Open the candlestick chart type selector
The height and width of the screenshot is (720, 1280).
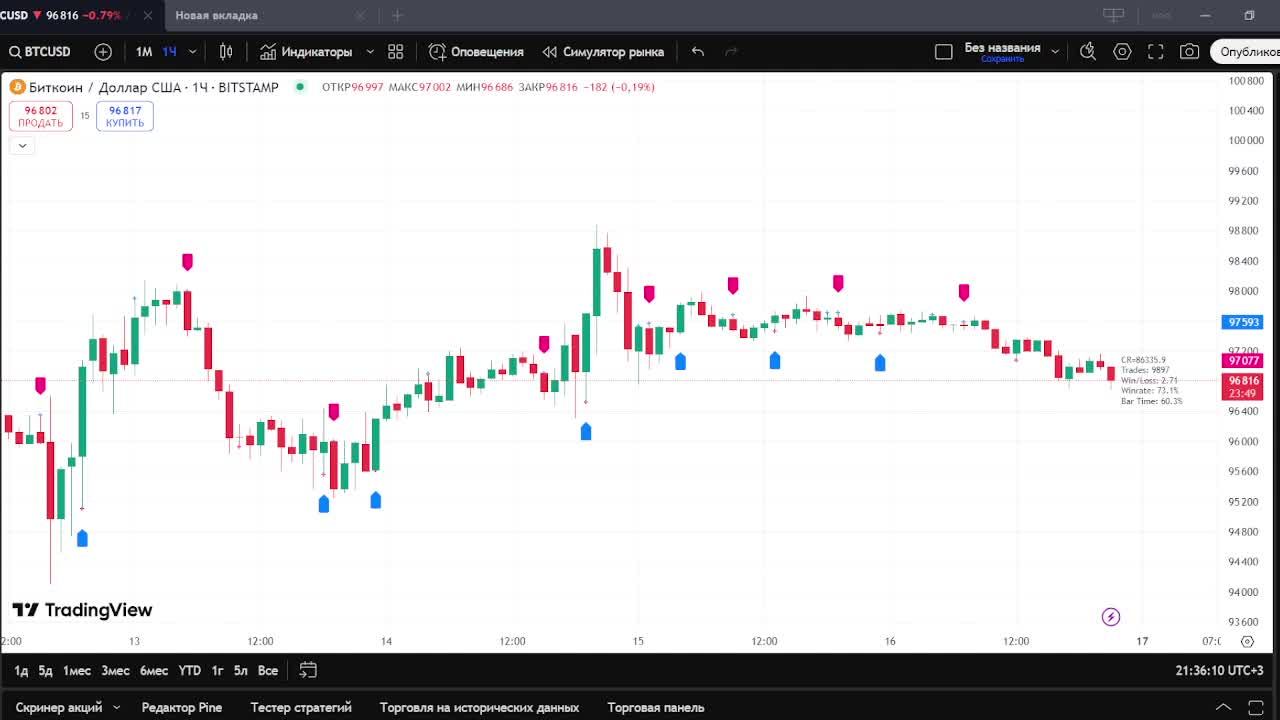tap(226, 52)
